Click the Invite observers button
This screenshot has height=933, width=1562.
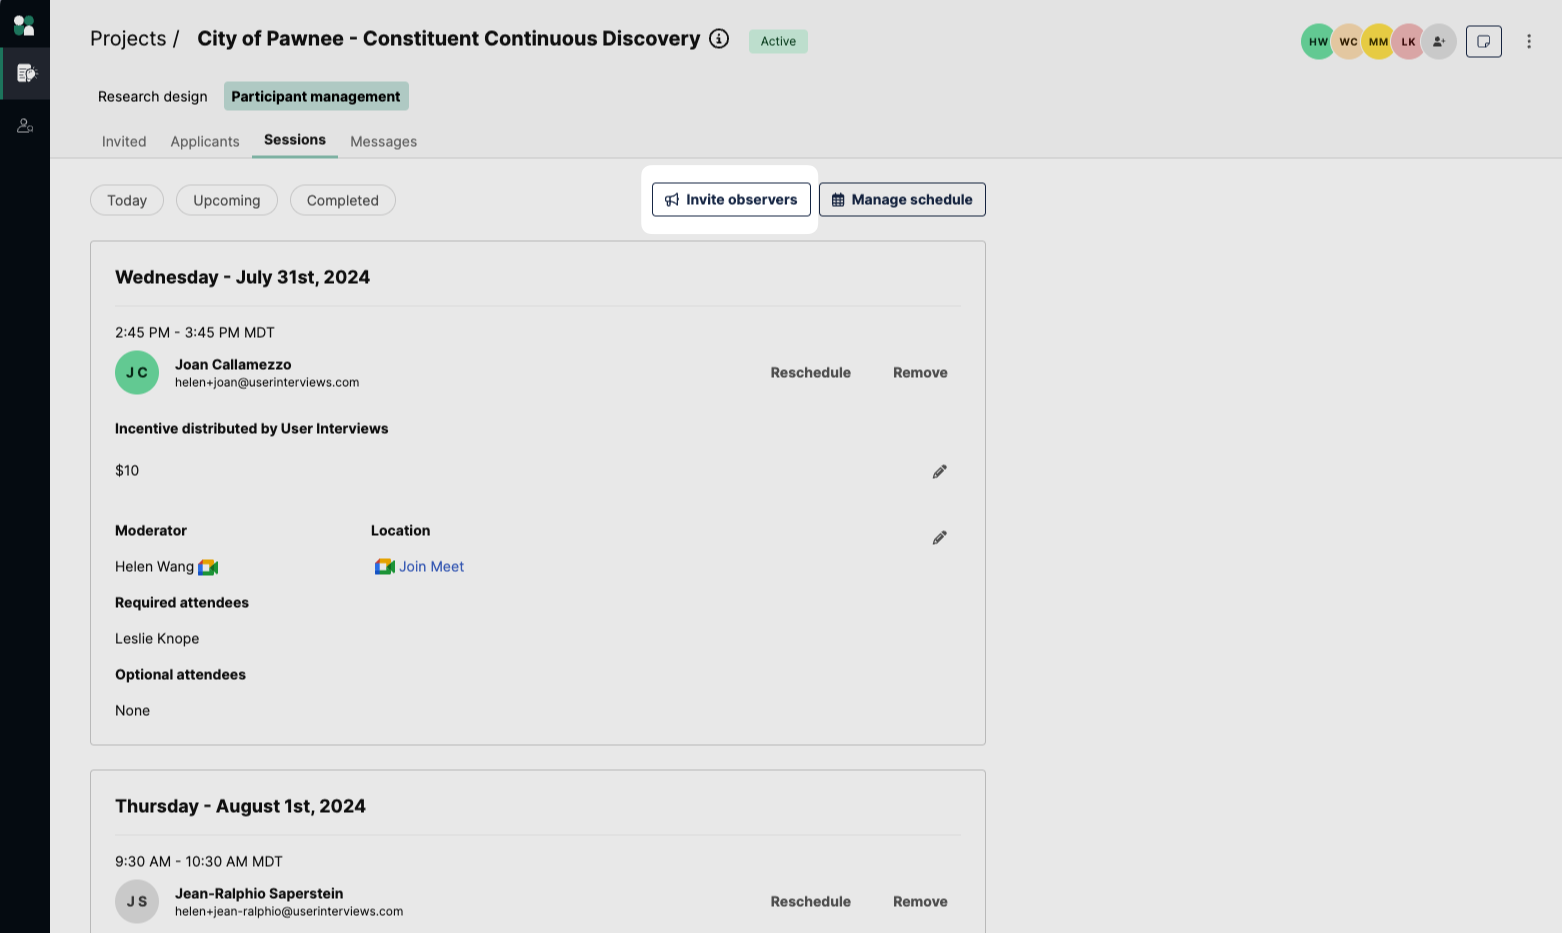click(731, 199)
